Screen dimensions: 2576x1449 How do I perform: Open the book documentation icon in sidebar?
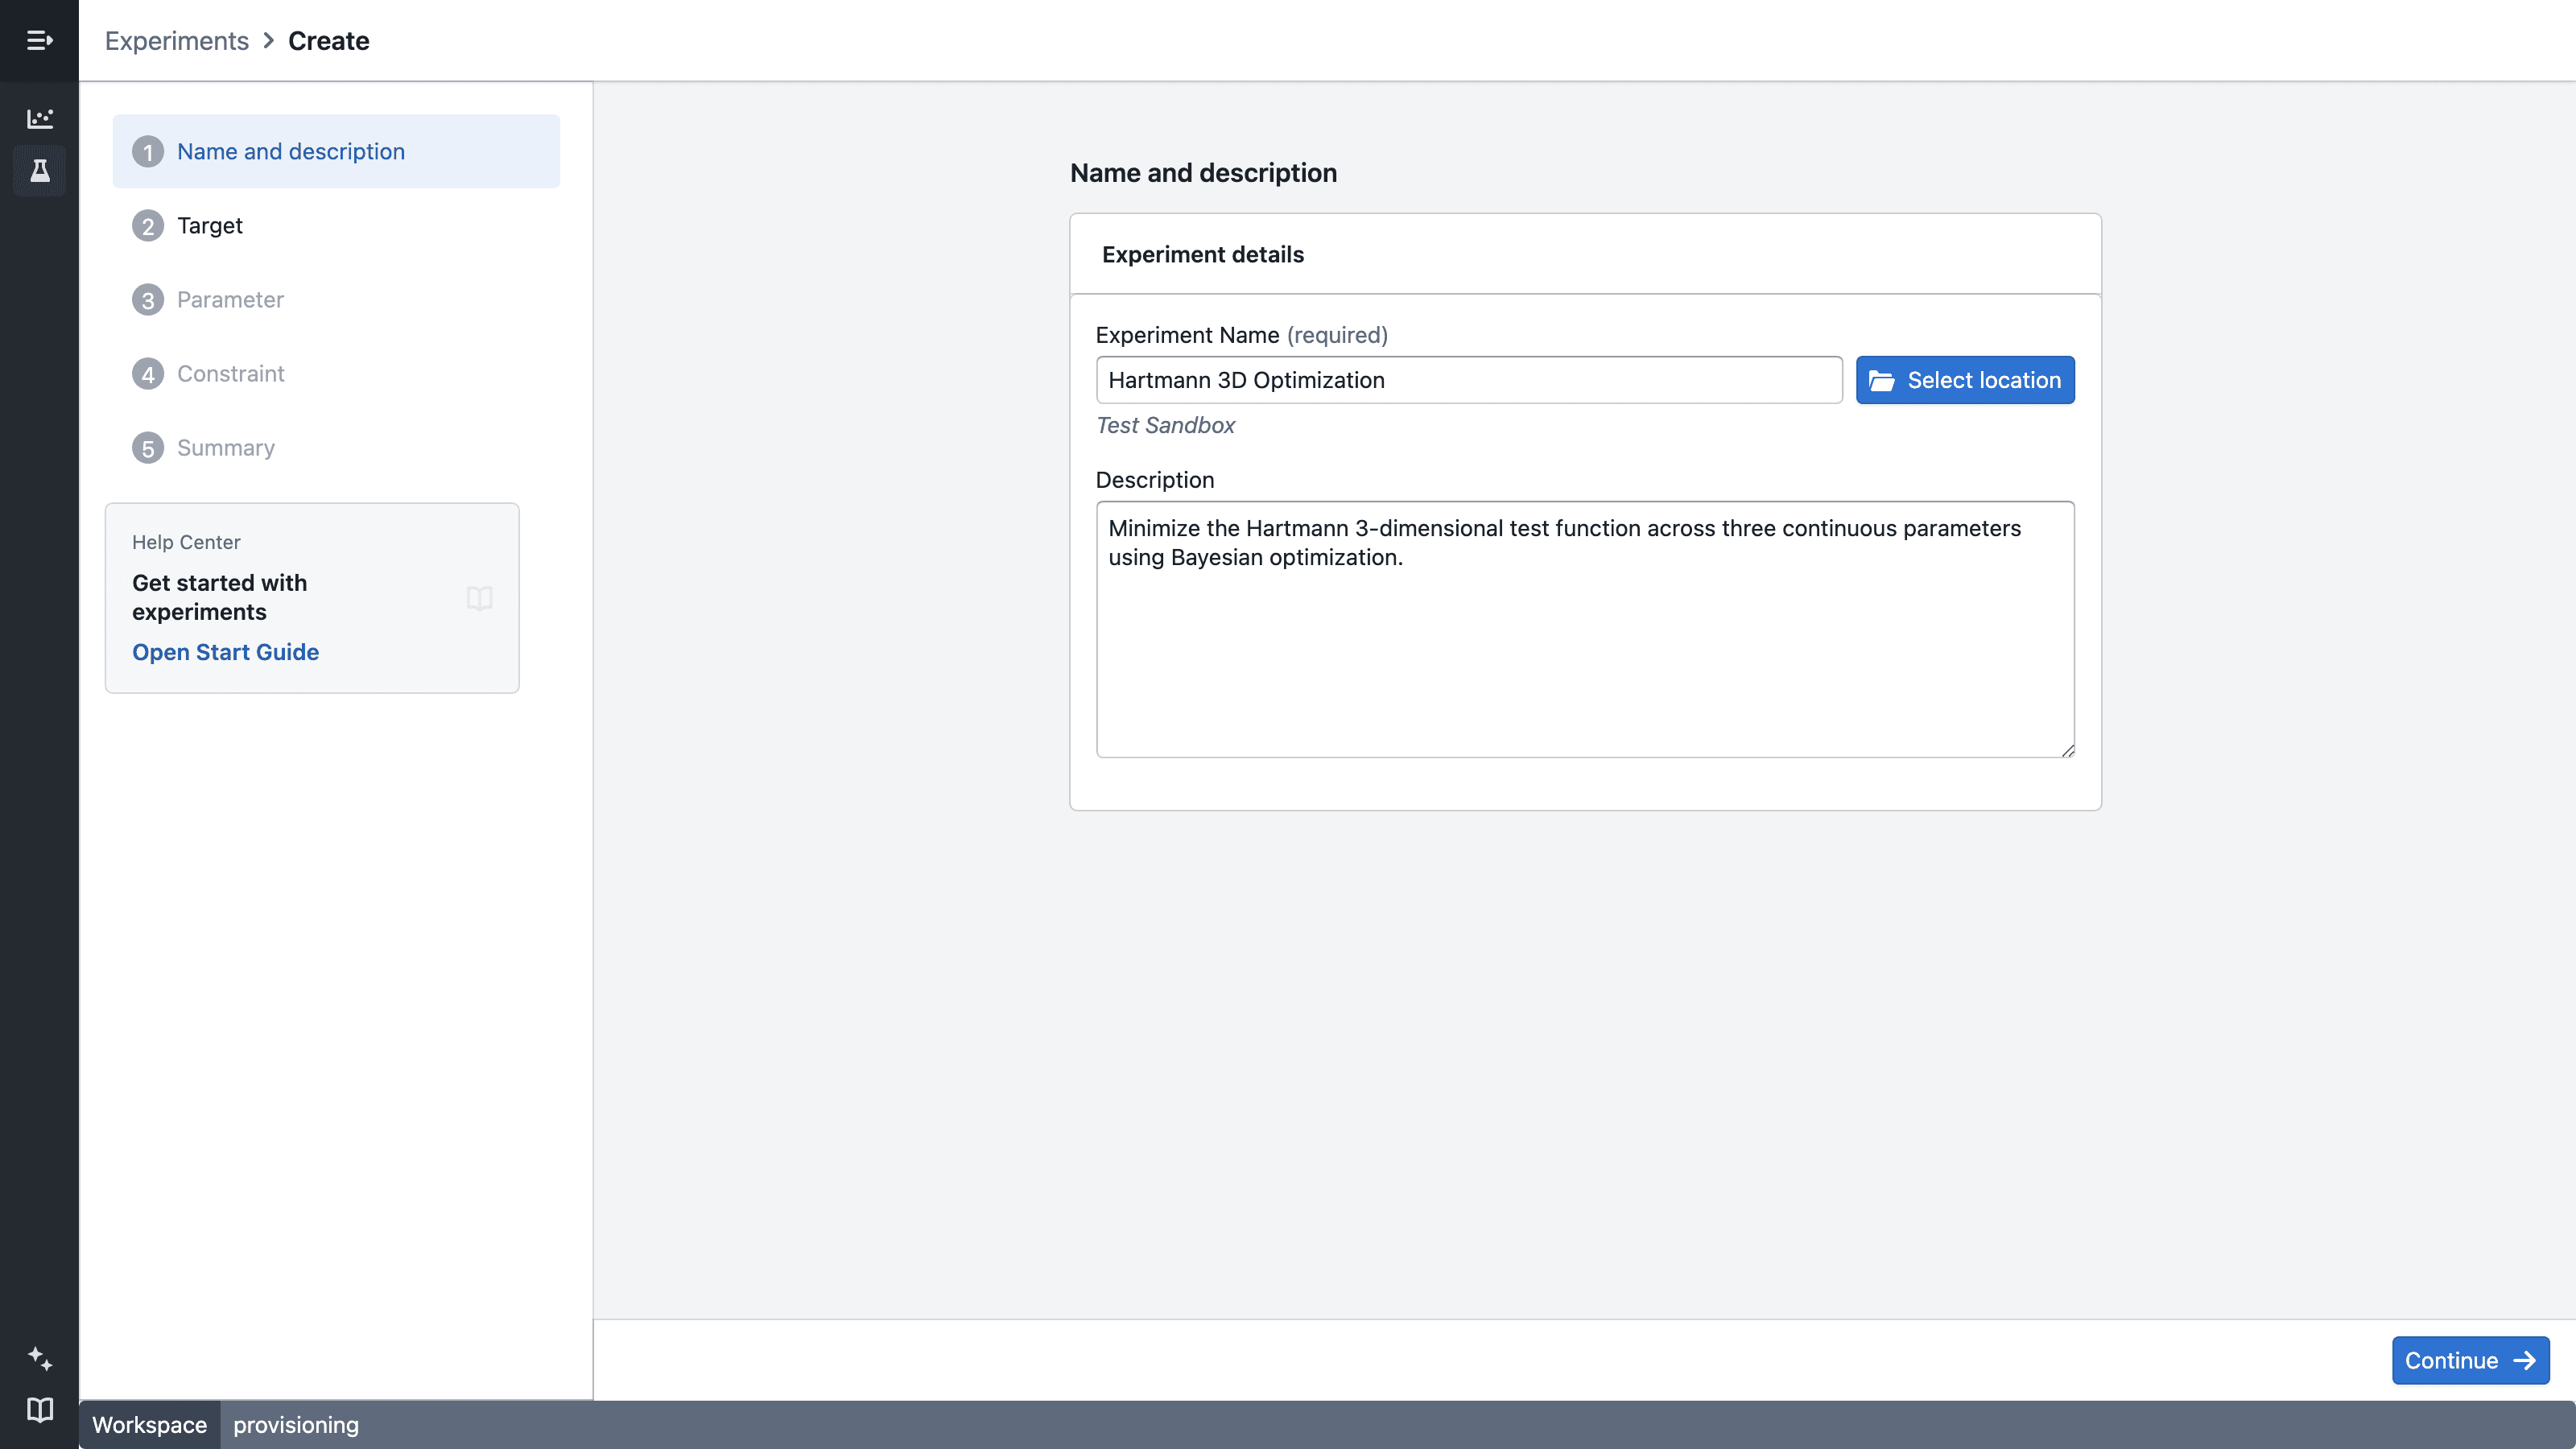(39, 1410)
